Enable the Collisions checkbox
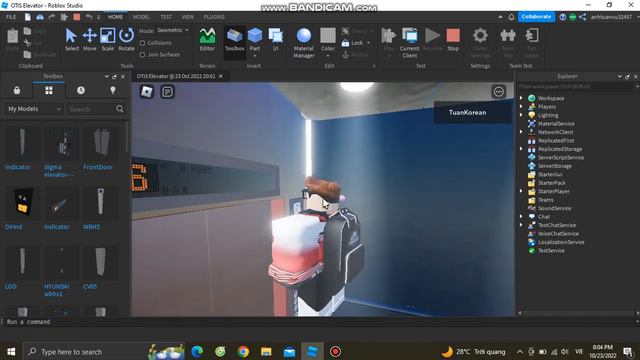 [142, 43]
